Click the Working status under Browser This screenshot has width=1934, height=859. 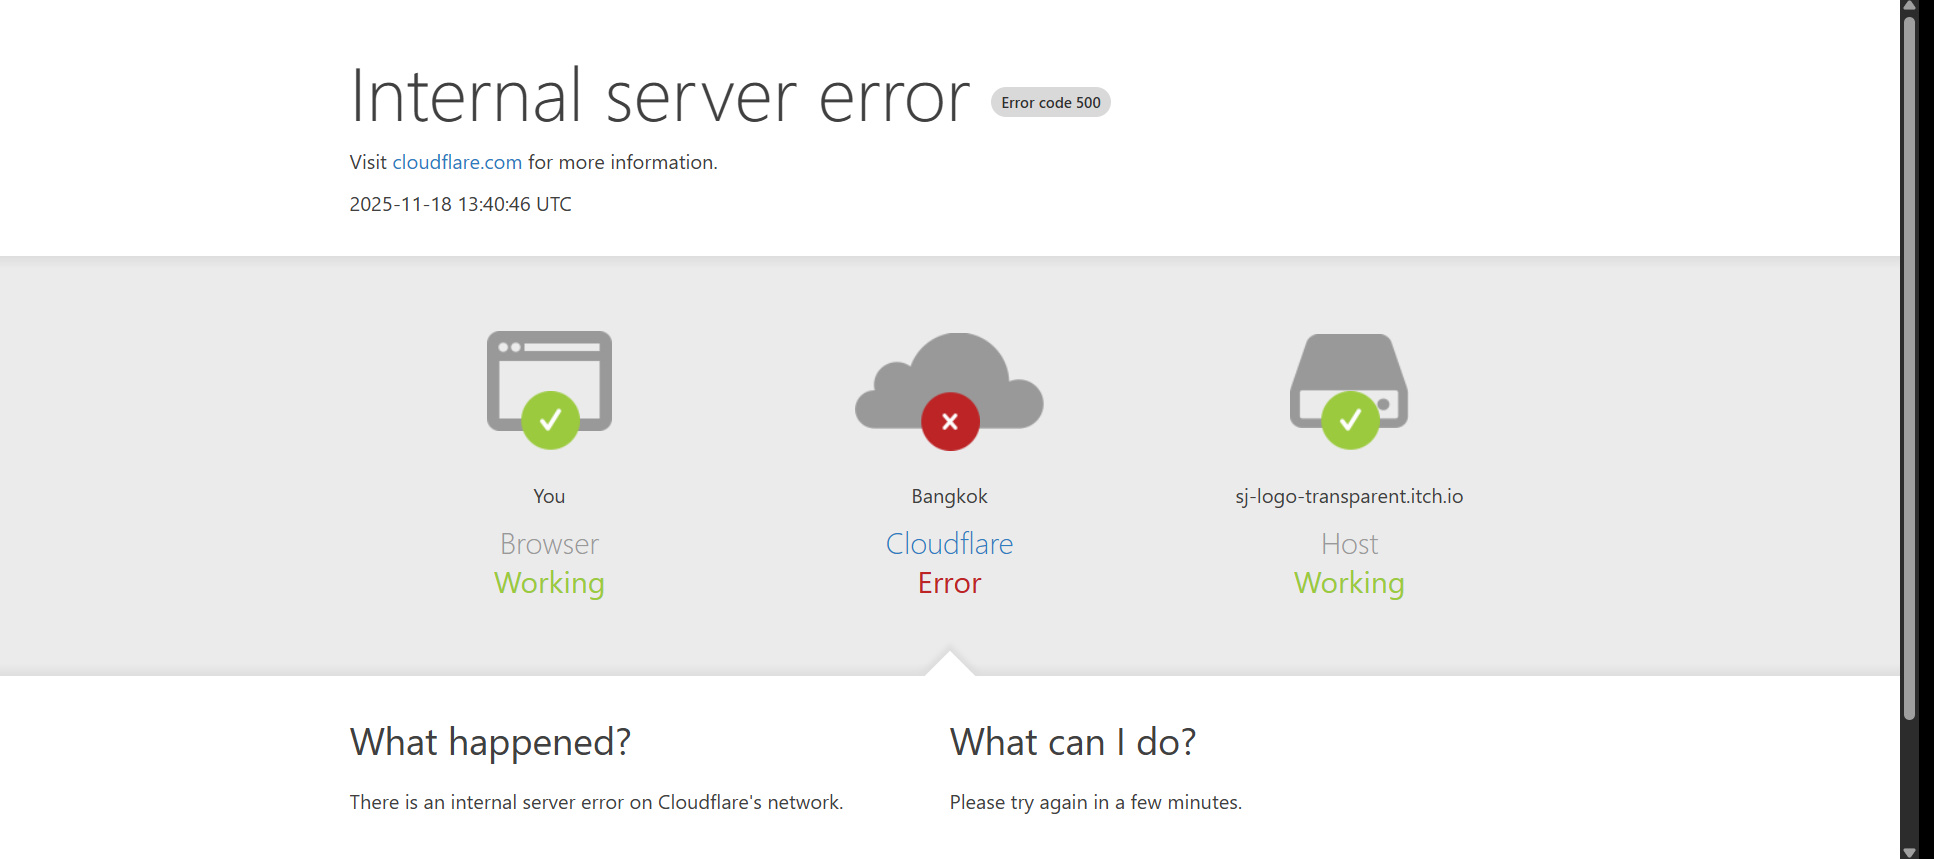coord(549,584)
